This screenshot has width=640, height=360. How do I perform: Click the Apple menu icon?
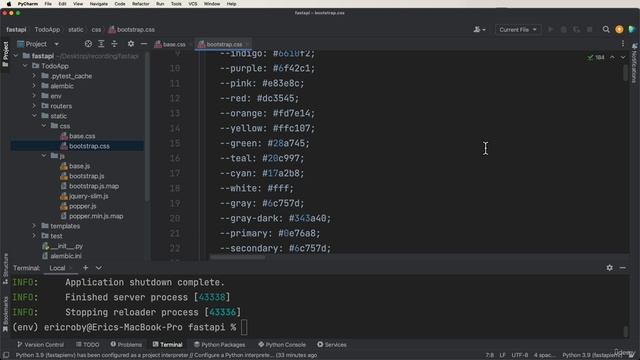pyautogui.click(x=9, y=4)
